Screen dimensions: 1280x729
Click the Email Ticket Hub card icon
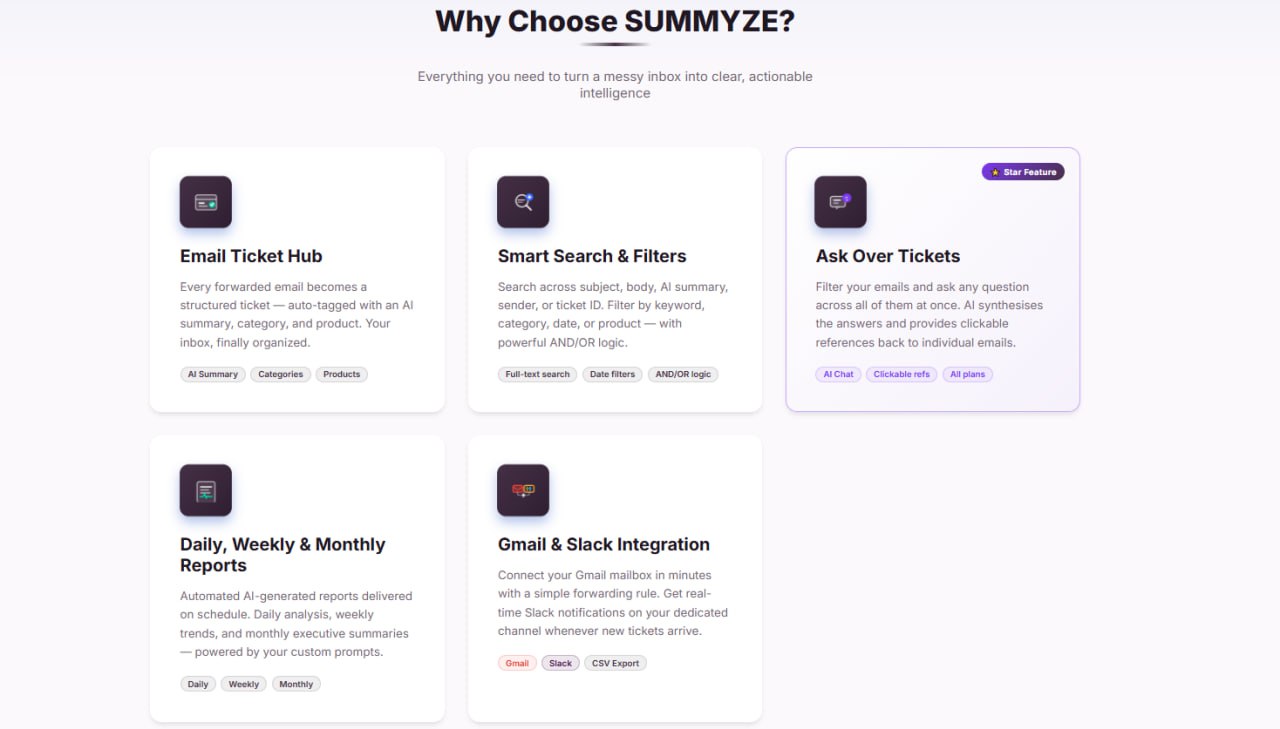(x=205, y=201)
